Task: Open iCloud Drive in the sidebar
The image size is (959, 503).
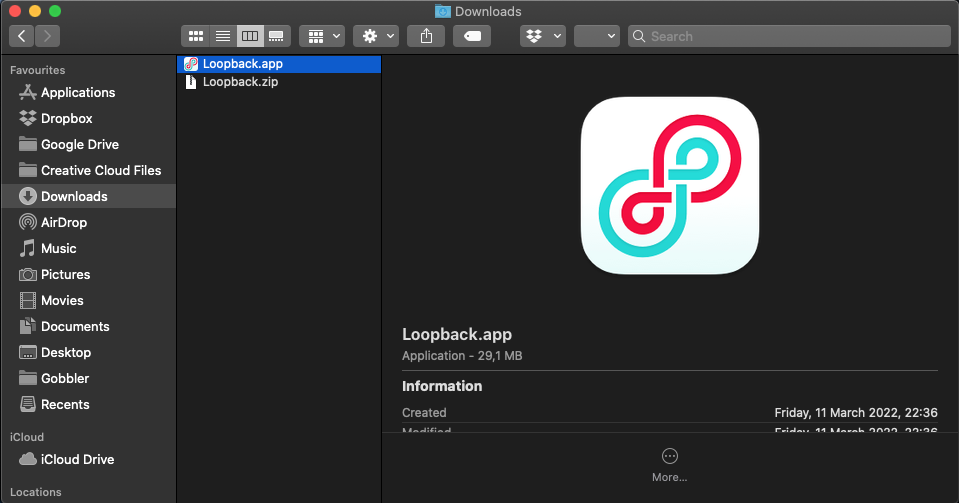Action: (x=89, y=459)
